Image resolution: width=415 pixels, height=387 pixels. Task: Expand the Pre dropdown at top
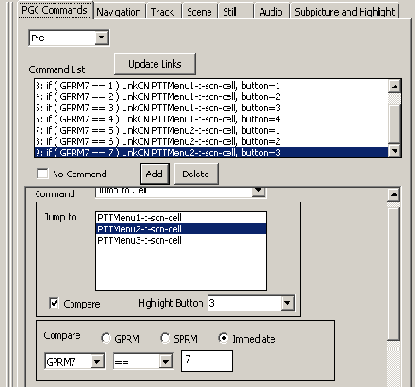101,38
